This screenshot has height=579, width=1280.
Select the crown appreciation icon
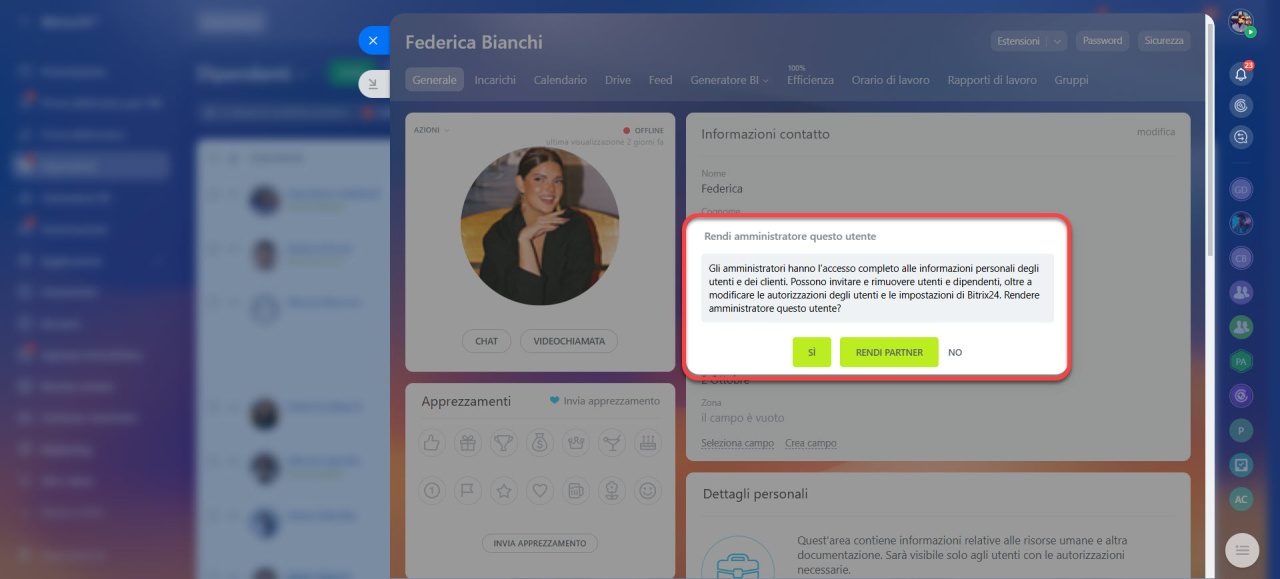[575, 441]
